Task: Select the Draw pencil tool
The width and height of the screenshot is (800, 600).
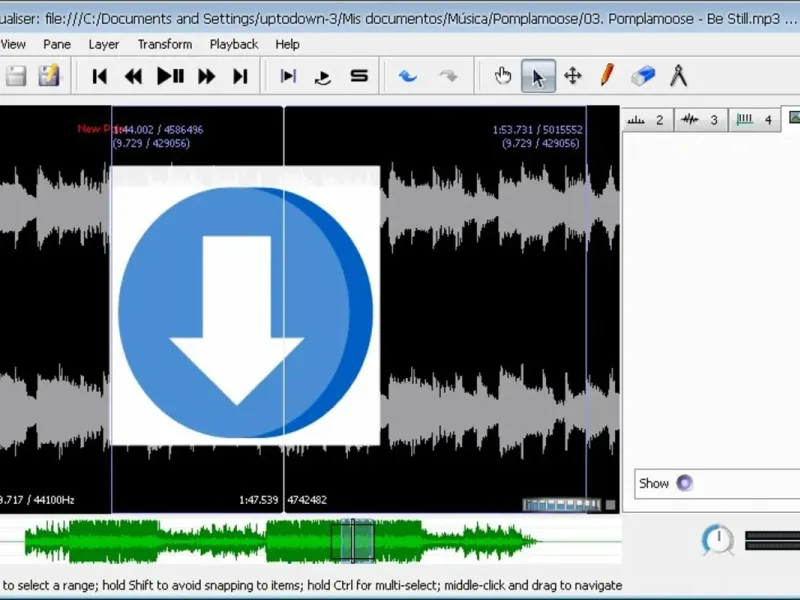Action: tap(607, 76)
